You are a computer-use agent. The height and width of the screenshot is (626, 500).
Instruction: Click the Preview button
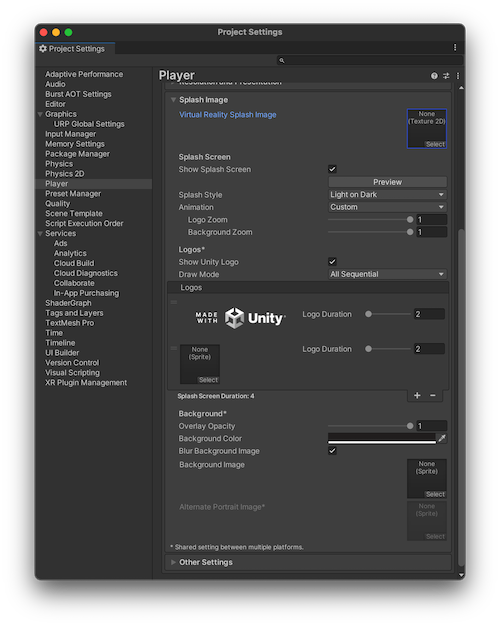point(387,182)
